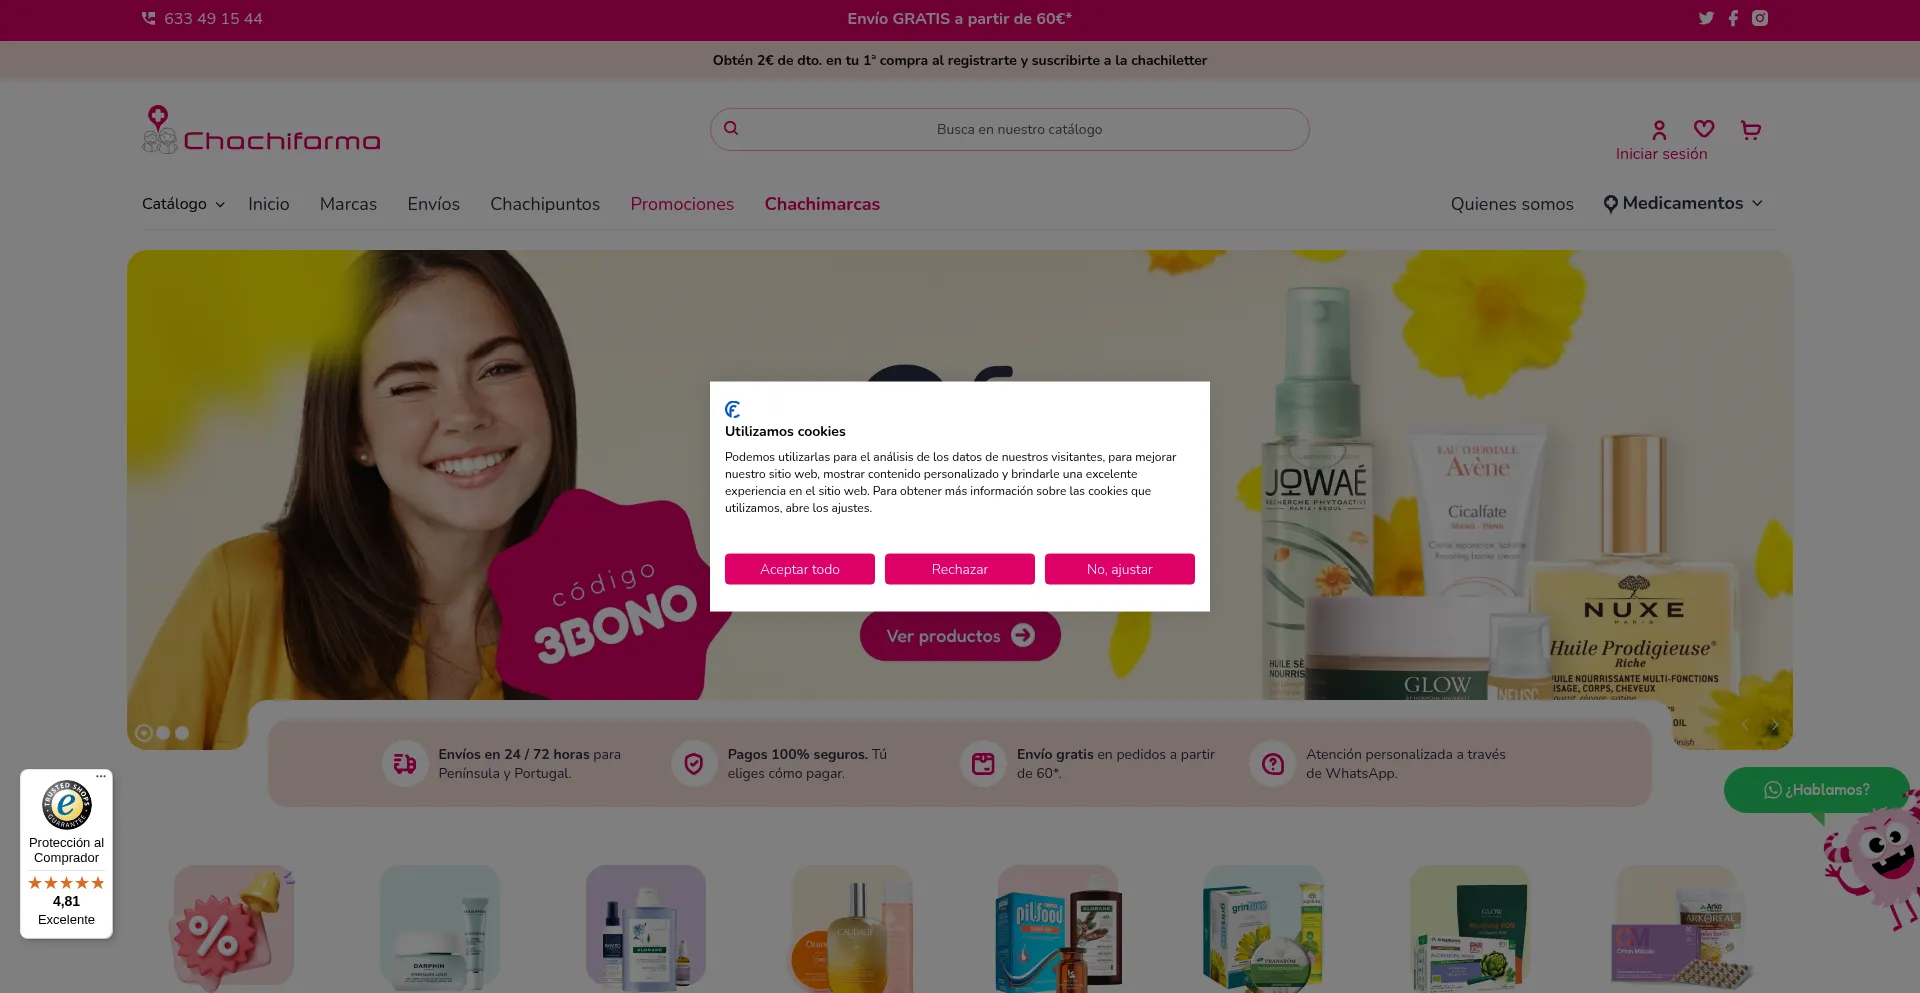This screenshot has height=993, width=1920.
Task: Open the Trusted Shops badge options menu
Action: pyautogui.click(x=101, y=776)
